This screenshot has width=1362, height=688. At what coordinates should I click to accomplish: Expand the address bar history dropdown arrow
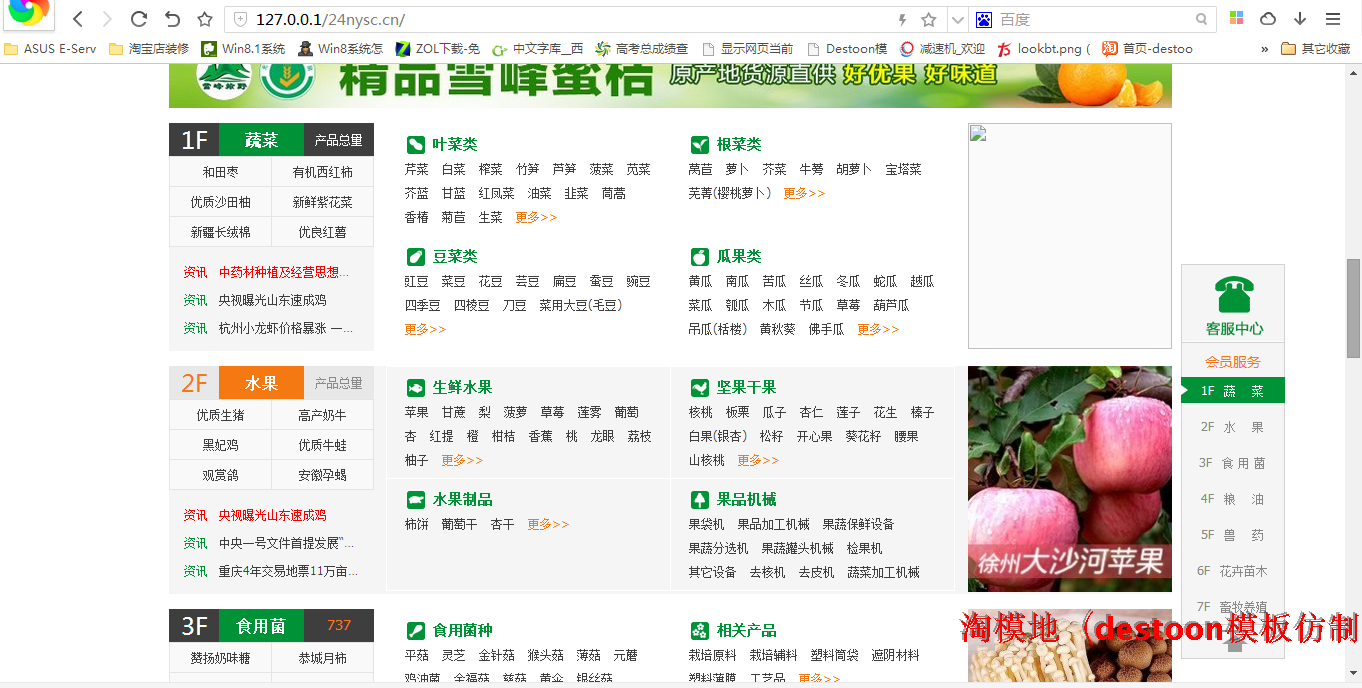coord(957,19)
